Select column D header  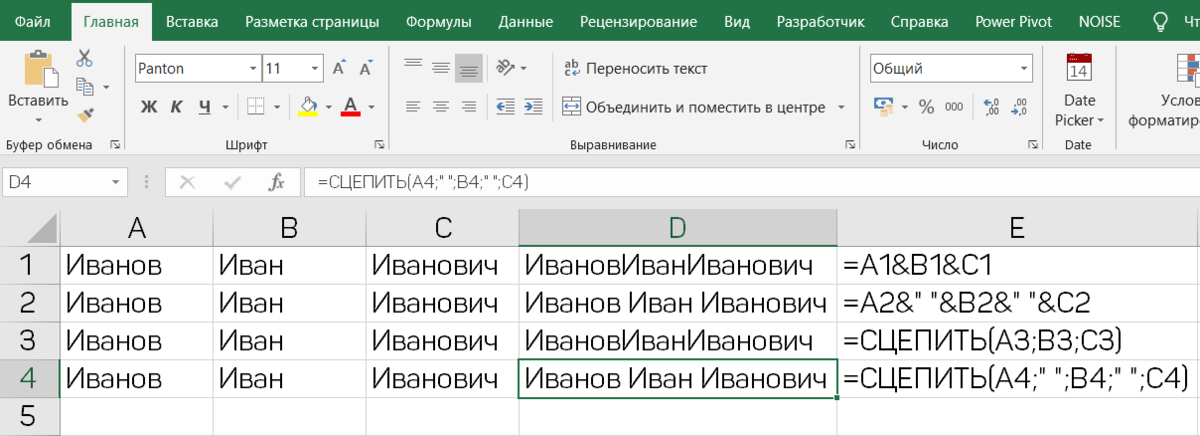coord(678,228)
